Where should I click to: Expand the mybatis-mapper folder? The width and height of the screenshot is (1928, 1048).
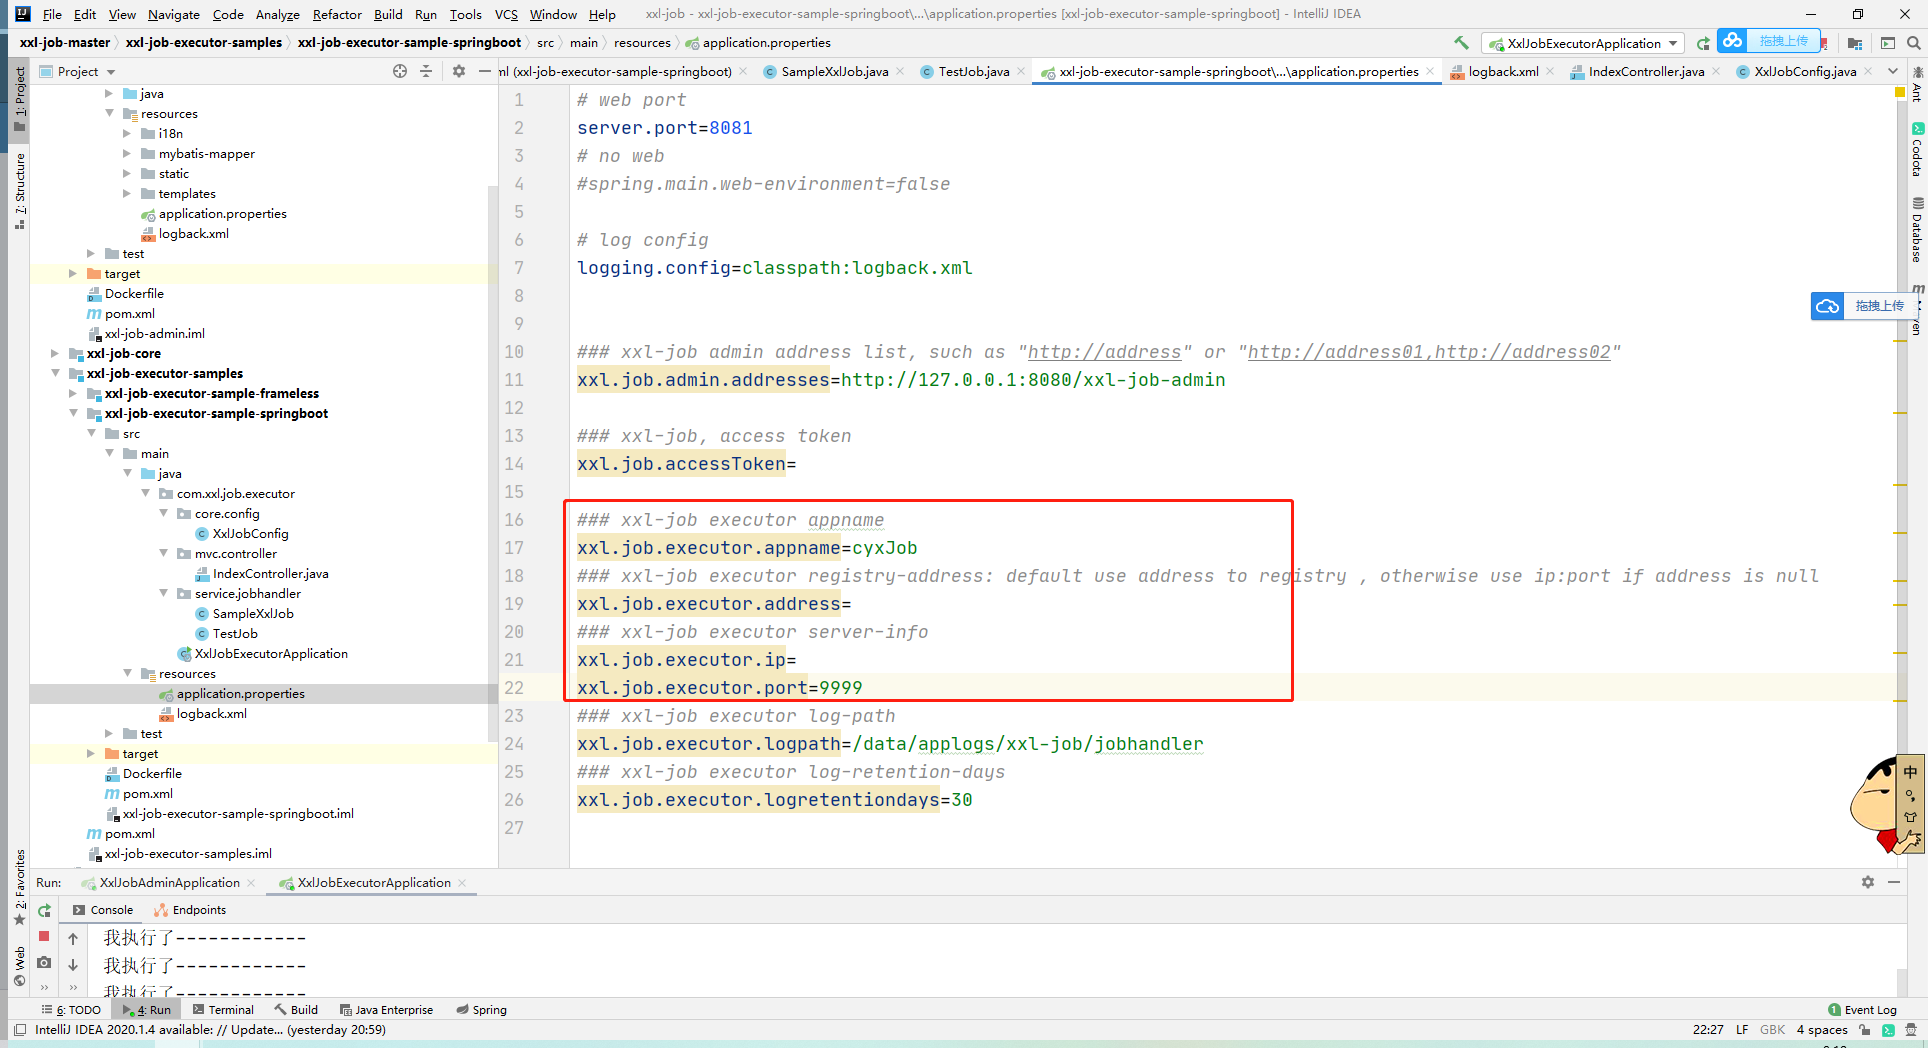(127, 153)
